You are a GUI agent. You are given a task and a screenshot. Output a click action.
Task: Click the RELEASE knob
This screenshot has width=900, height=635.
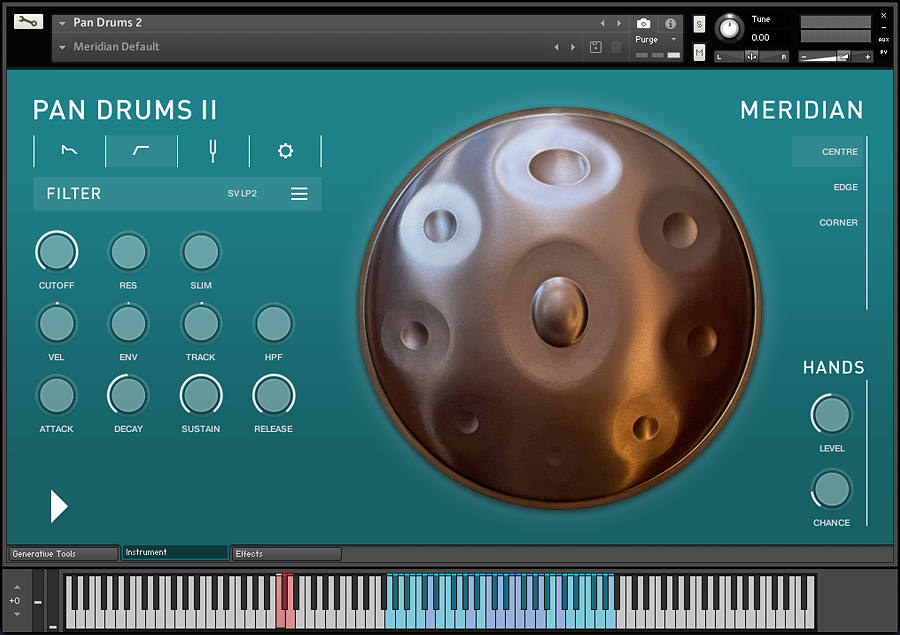[x=274, y=396]
